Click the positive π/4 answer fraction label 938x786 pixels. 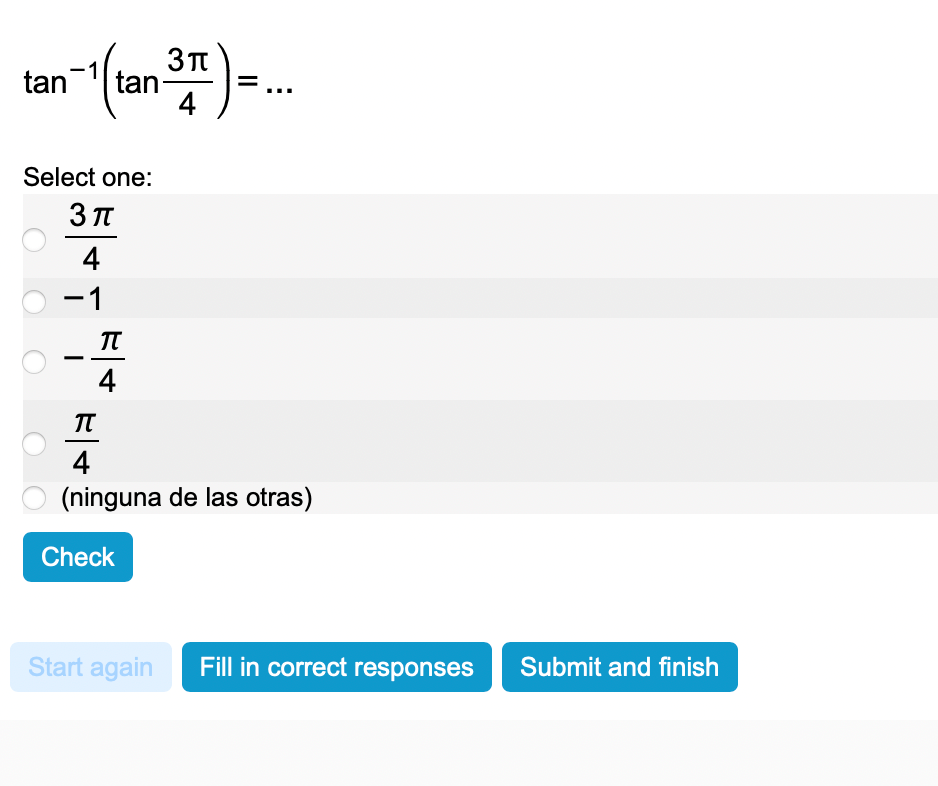pos(82,442)
